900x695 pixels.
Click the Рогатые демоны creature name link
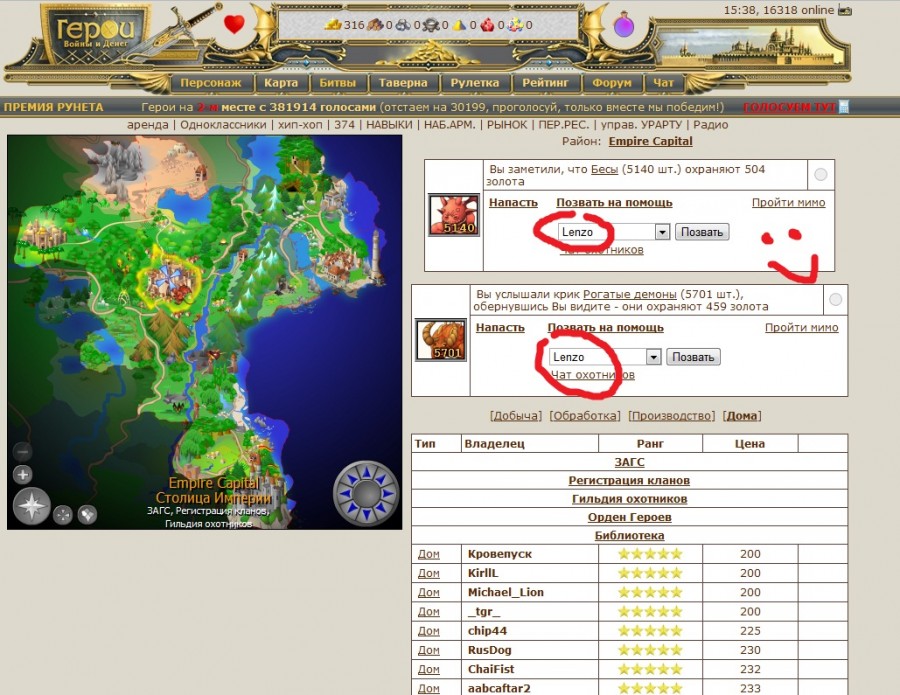pos(630,294)
